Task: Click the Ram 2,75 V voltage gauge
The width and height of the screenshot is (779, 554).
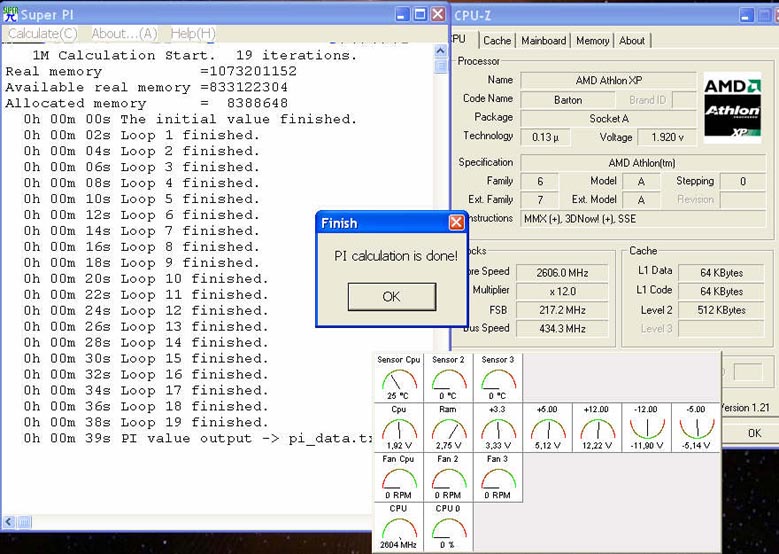Action: 448,427
